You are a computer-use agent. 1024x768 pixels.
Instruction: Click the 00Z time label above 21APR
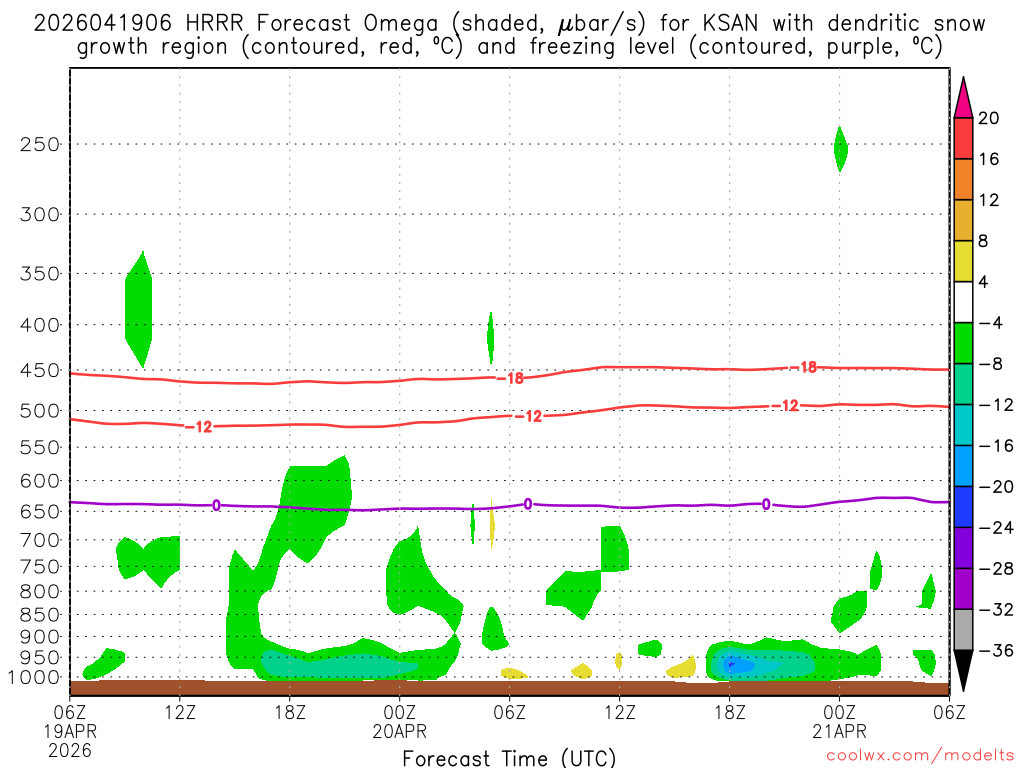coord(840,712)
